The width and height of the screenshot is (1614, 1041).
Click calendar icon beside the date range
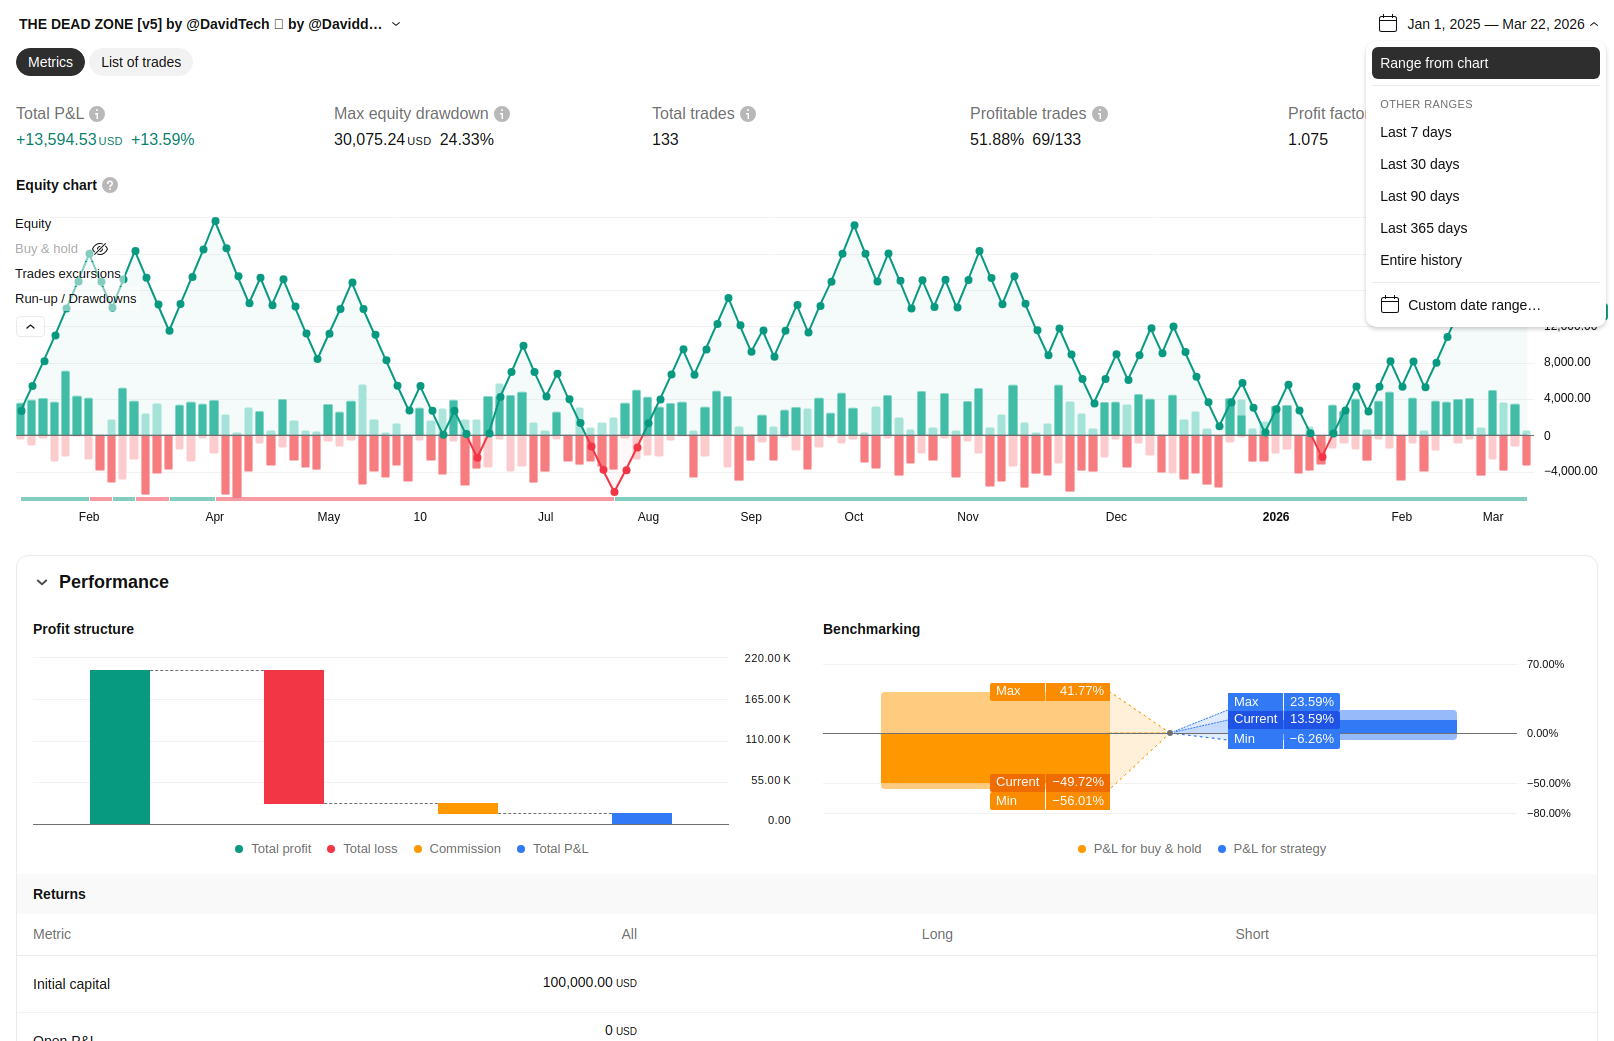pos(1387,24)
